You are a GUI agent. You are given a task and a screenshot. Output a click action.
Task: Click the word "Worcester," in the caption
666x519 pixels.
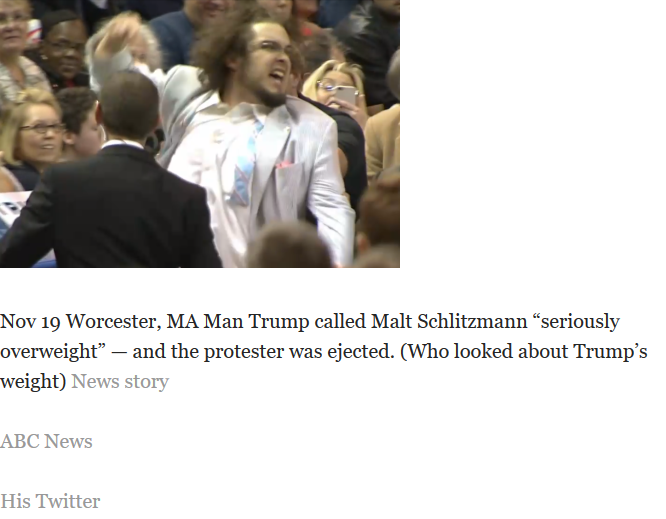pyautogui.click(x=113, y=322)
